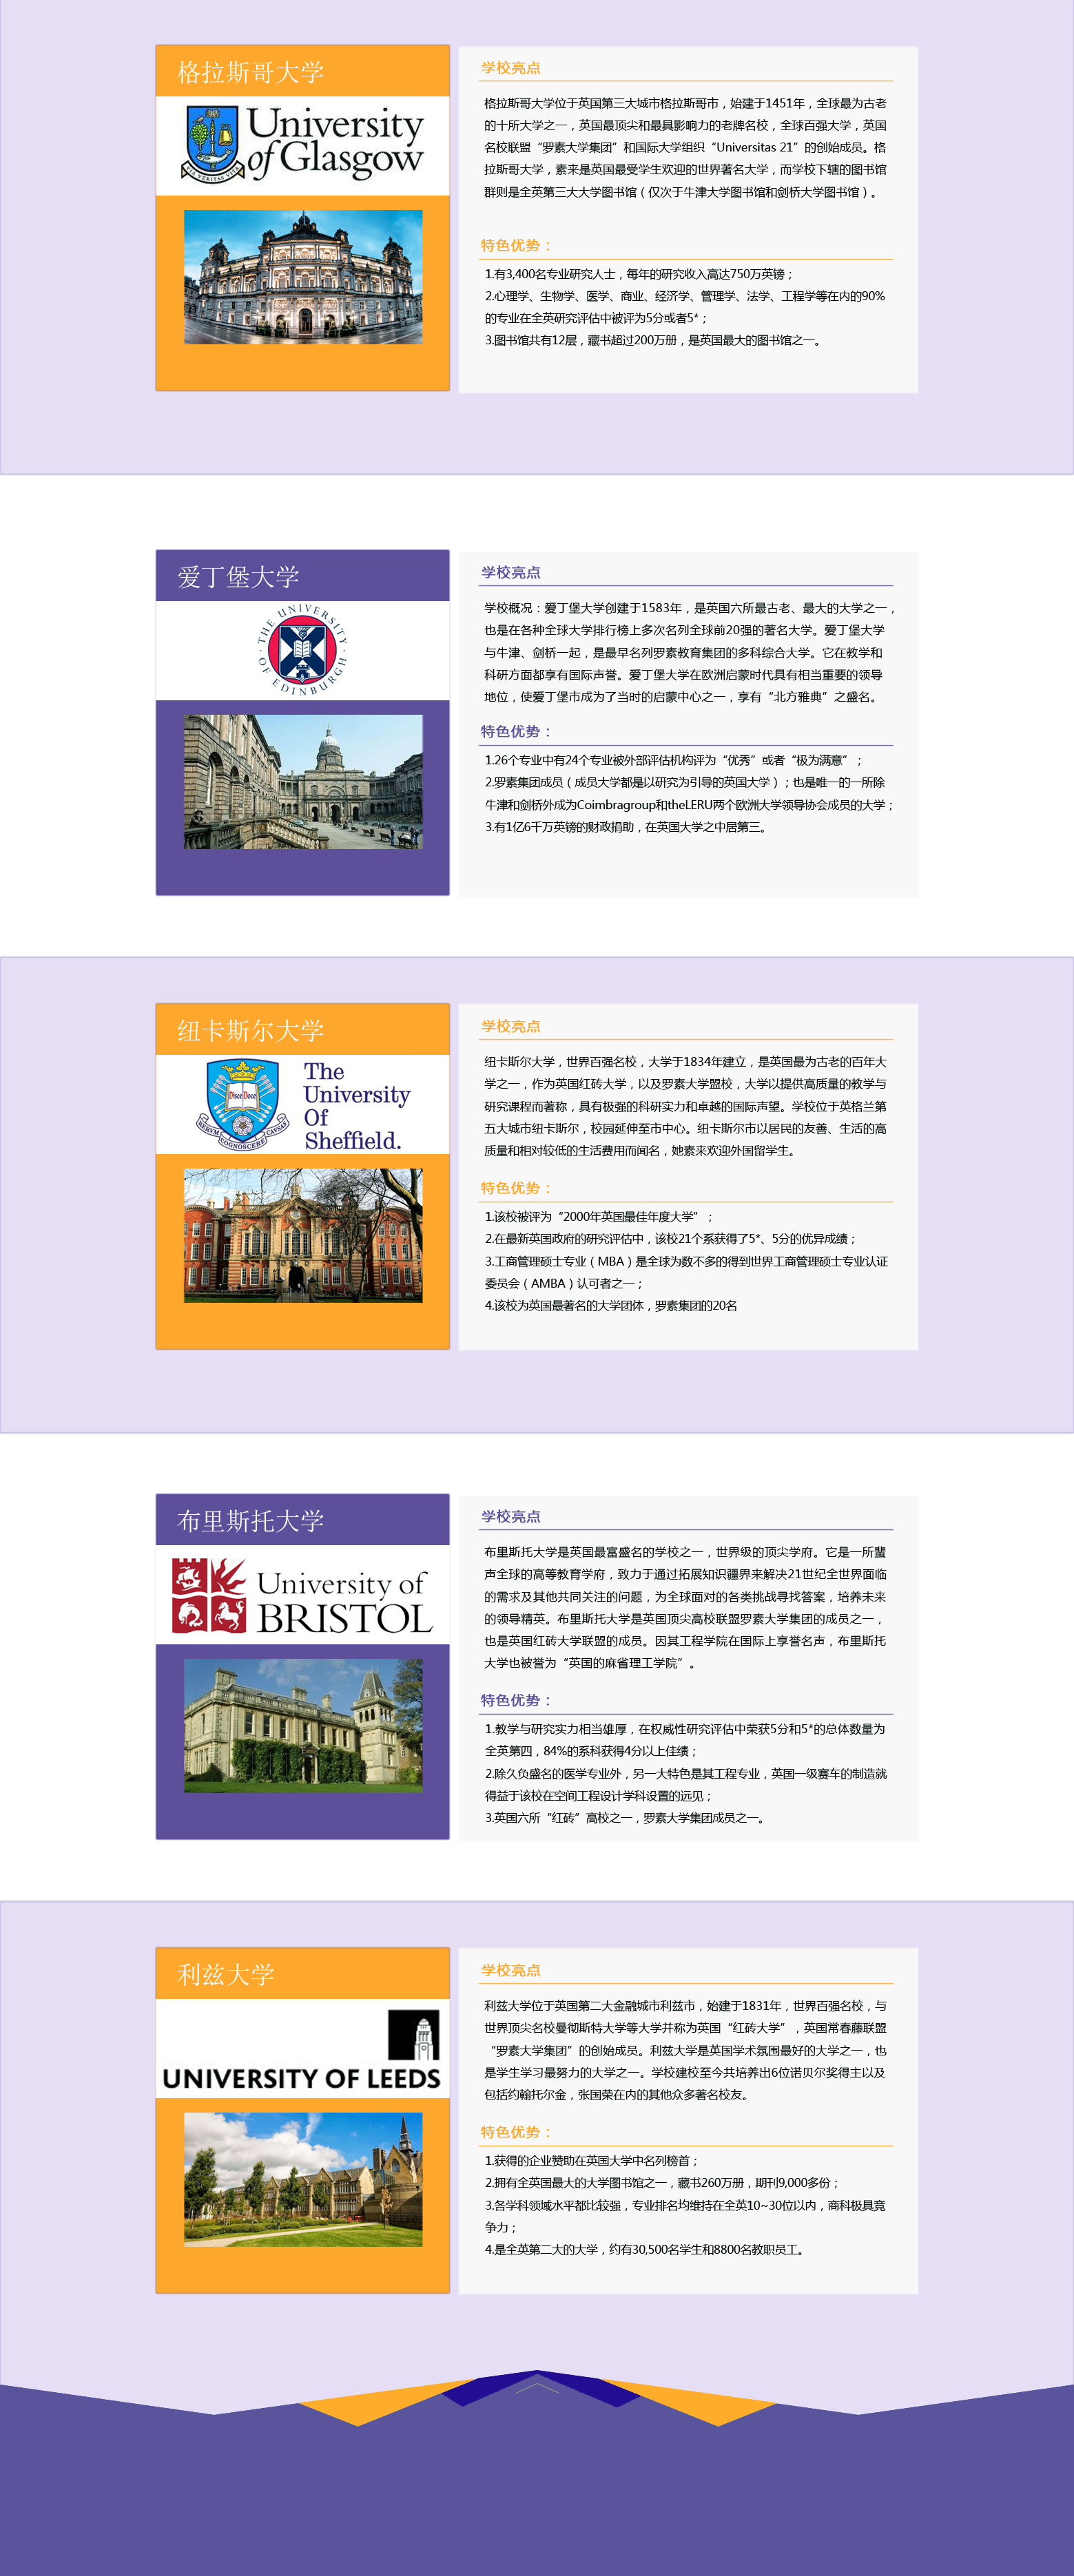Click 学校亮点 heading in the 纽卡斯尔大学 panel
The image size is (1074, 2576).
tap(511, 1027)
